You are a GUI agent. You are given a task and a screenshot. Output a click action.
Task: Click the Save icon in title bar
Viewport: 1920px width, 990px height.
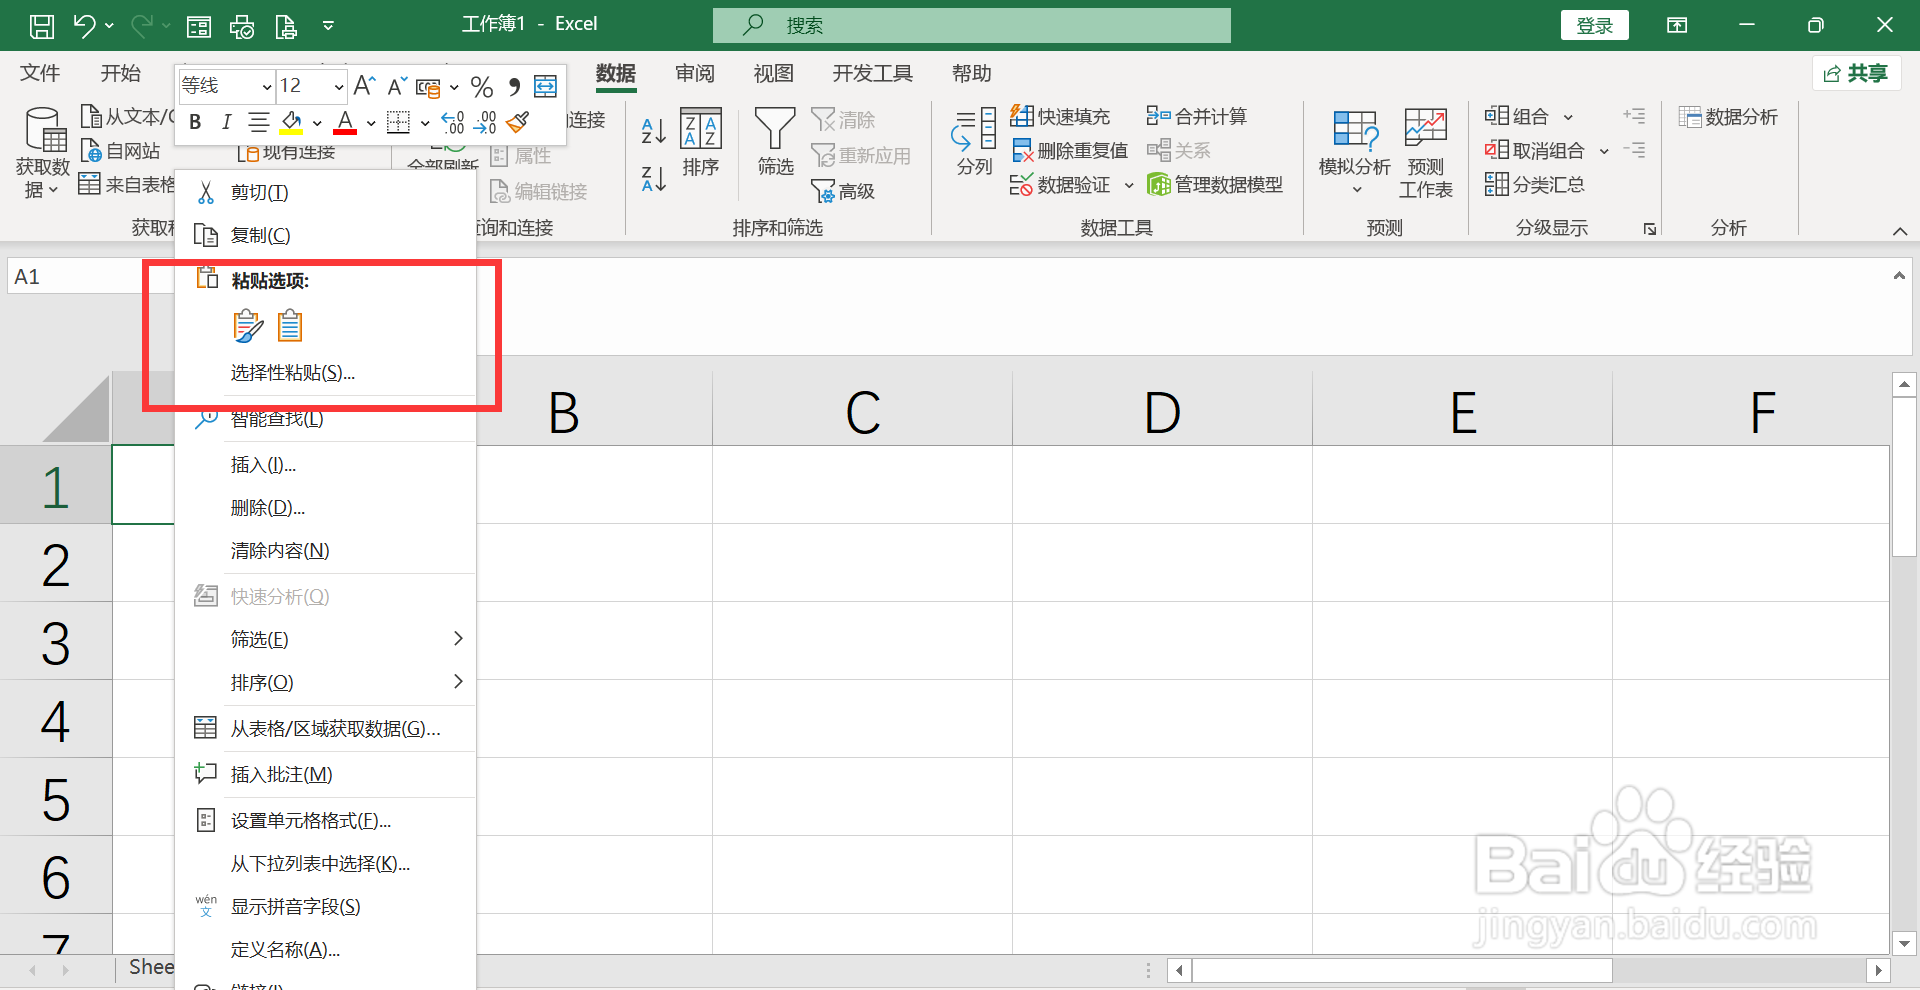pyautogui.click(x=42, y=26)
